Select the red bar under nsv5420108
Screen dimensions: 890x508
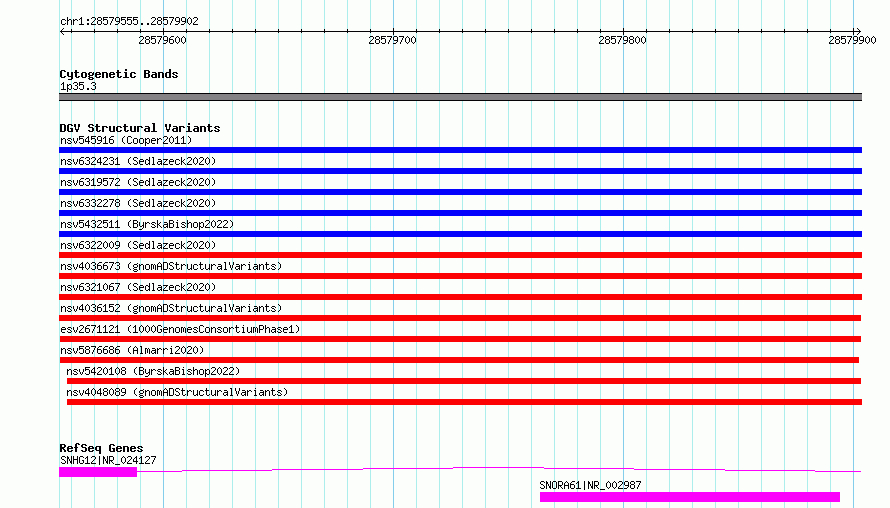tap(464, 381)
